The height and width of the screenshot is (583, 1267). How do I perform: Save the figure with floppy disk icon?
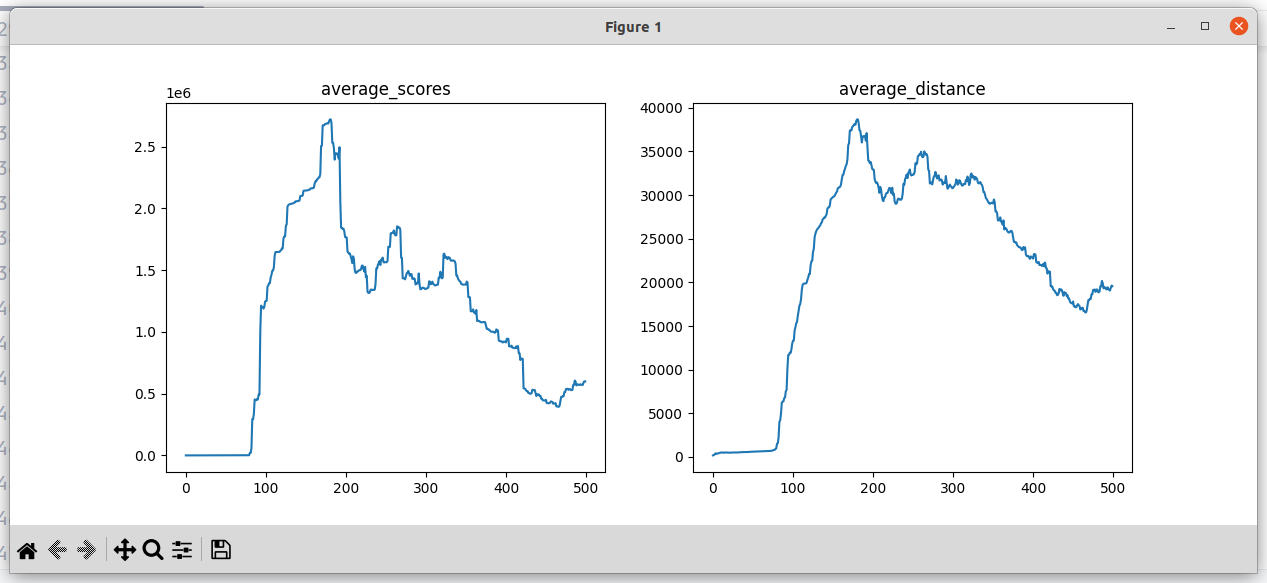tap(221, 550)
